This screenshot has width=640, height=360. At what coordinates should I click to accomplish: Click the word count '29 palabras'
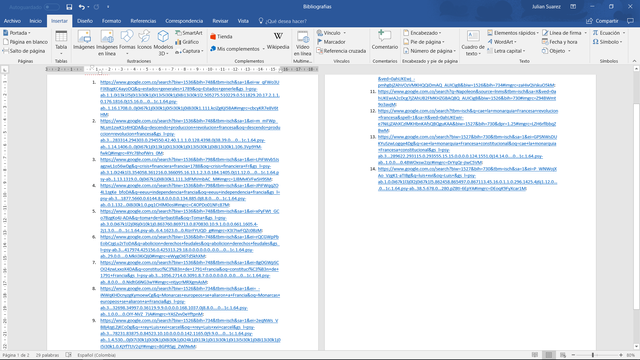(x=47, y=355)
